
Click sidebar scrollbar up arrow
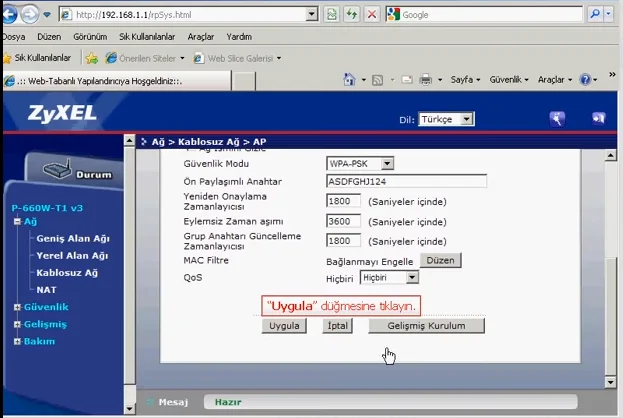pyautogui.click(x=130, y=141)
